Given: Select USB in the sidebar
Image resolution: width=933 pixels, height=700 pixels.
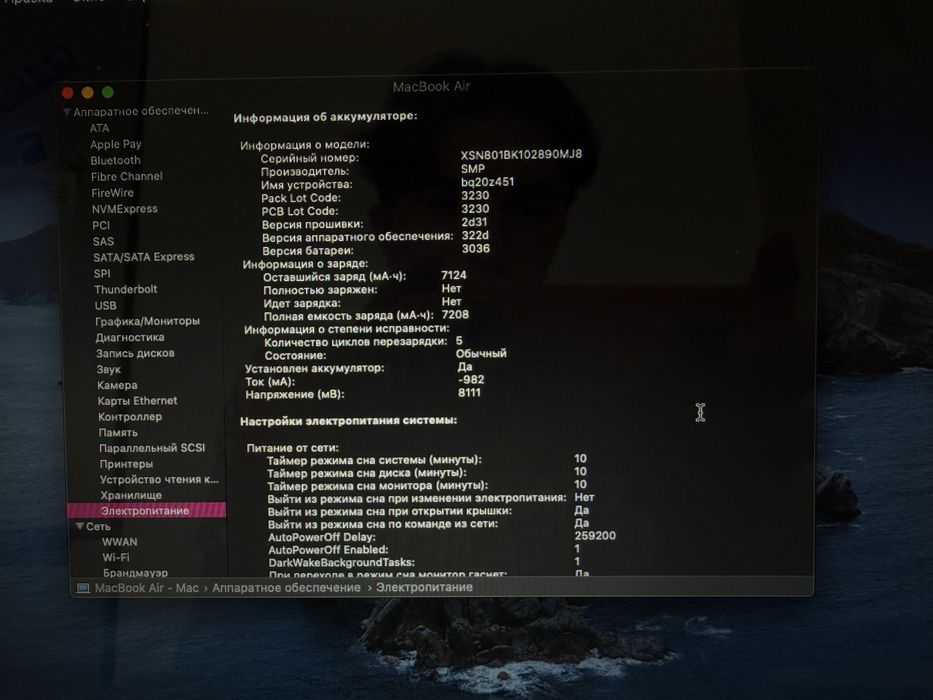Looking at the screenshot, I should point(105,305).
